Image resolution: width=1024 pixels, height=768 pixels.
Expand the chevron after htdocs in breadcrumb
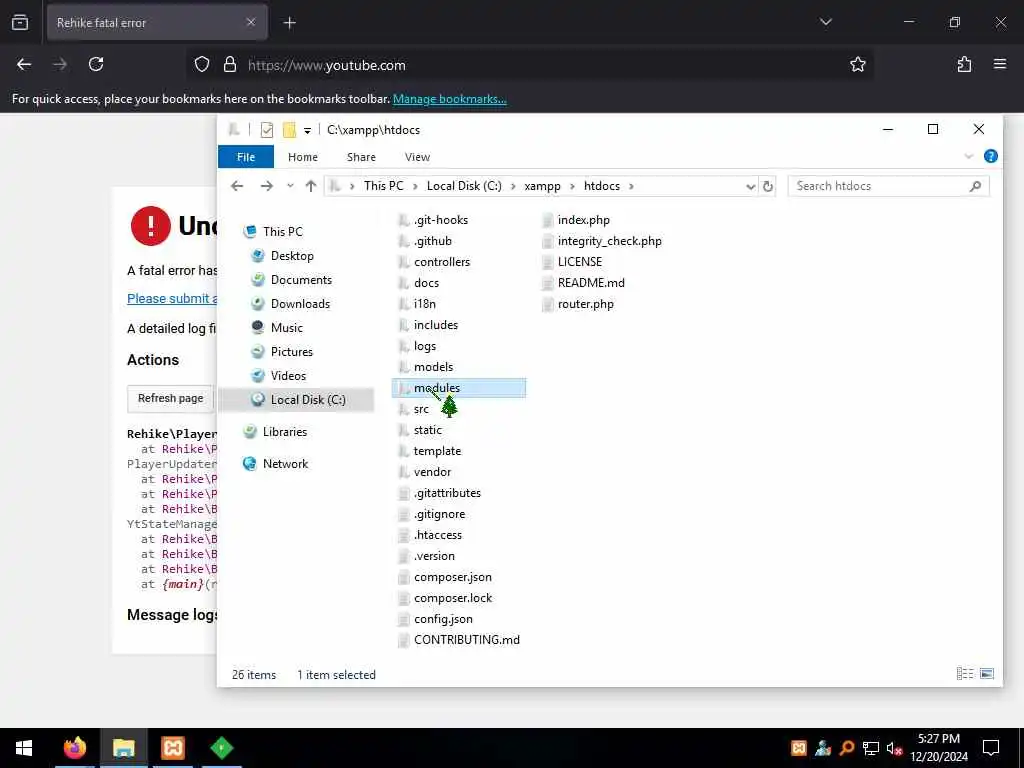pos(631,187)
